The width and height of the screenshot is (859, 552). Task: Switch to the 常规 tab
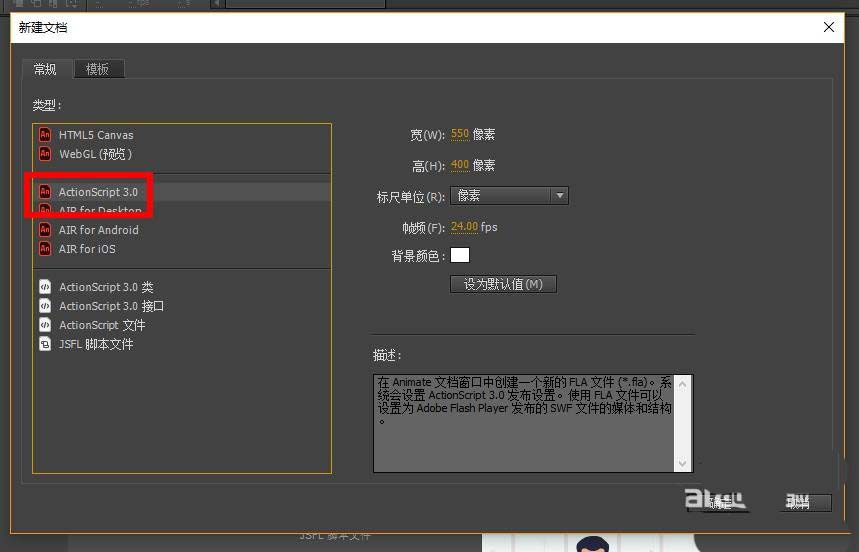click(46, 69)
